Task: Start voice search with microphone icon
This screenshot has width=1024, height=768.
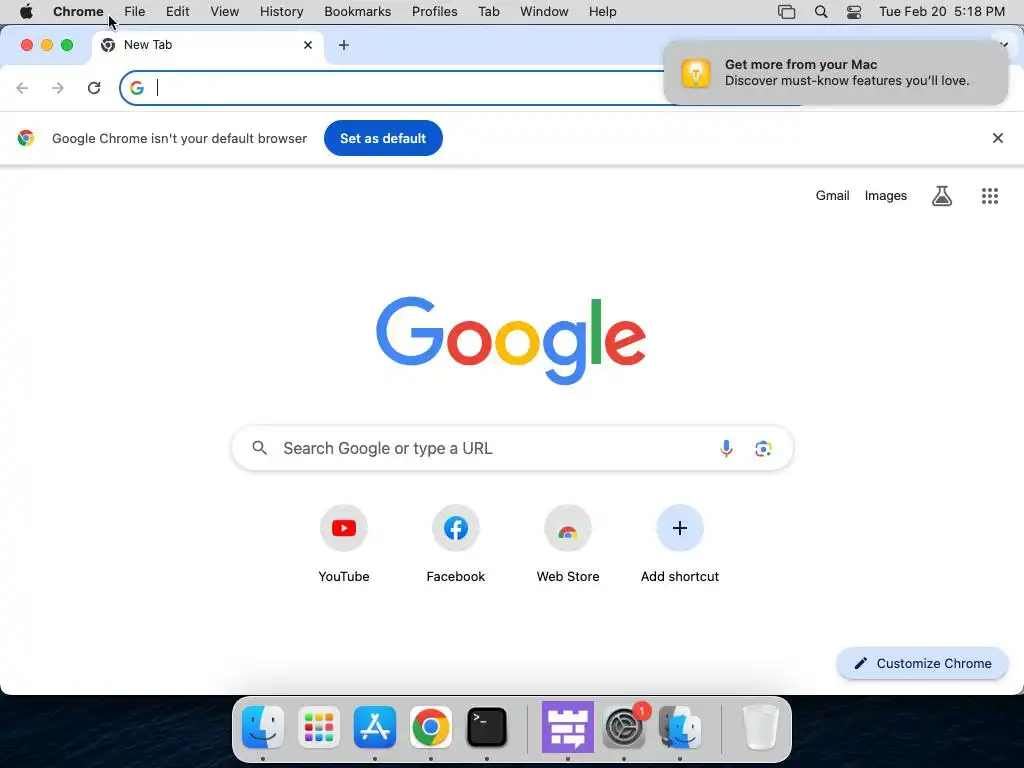Action: point(726,449)
